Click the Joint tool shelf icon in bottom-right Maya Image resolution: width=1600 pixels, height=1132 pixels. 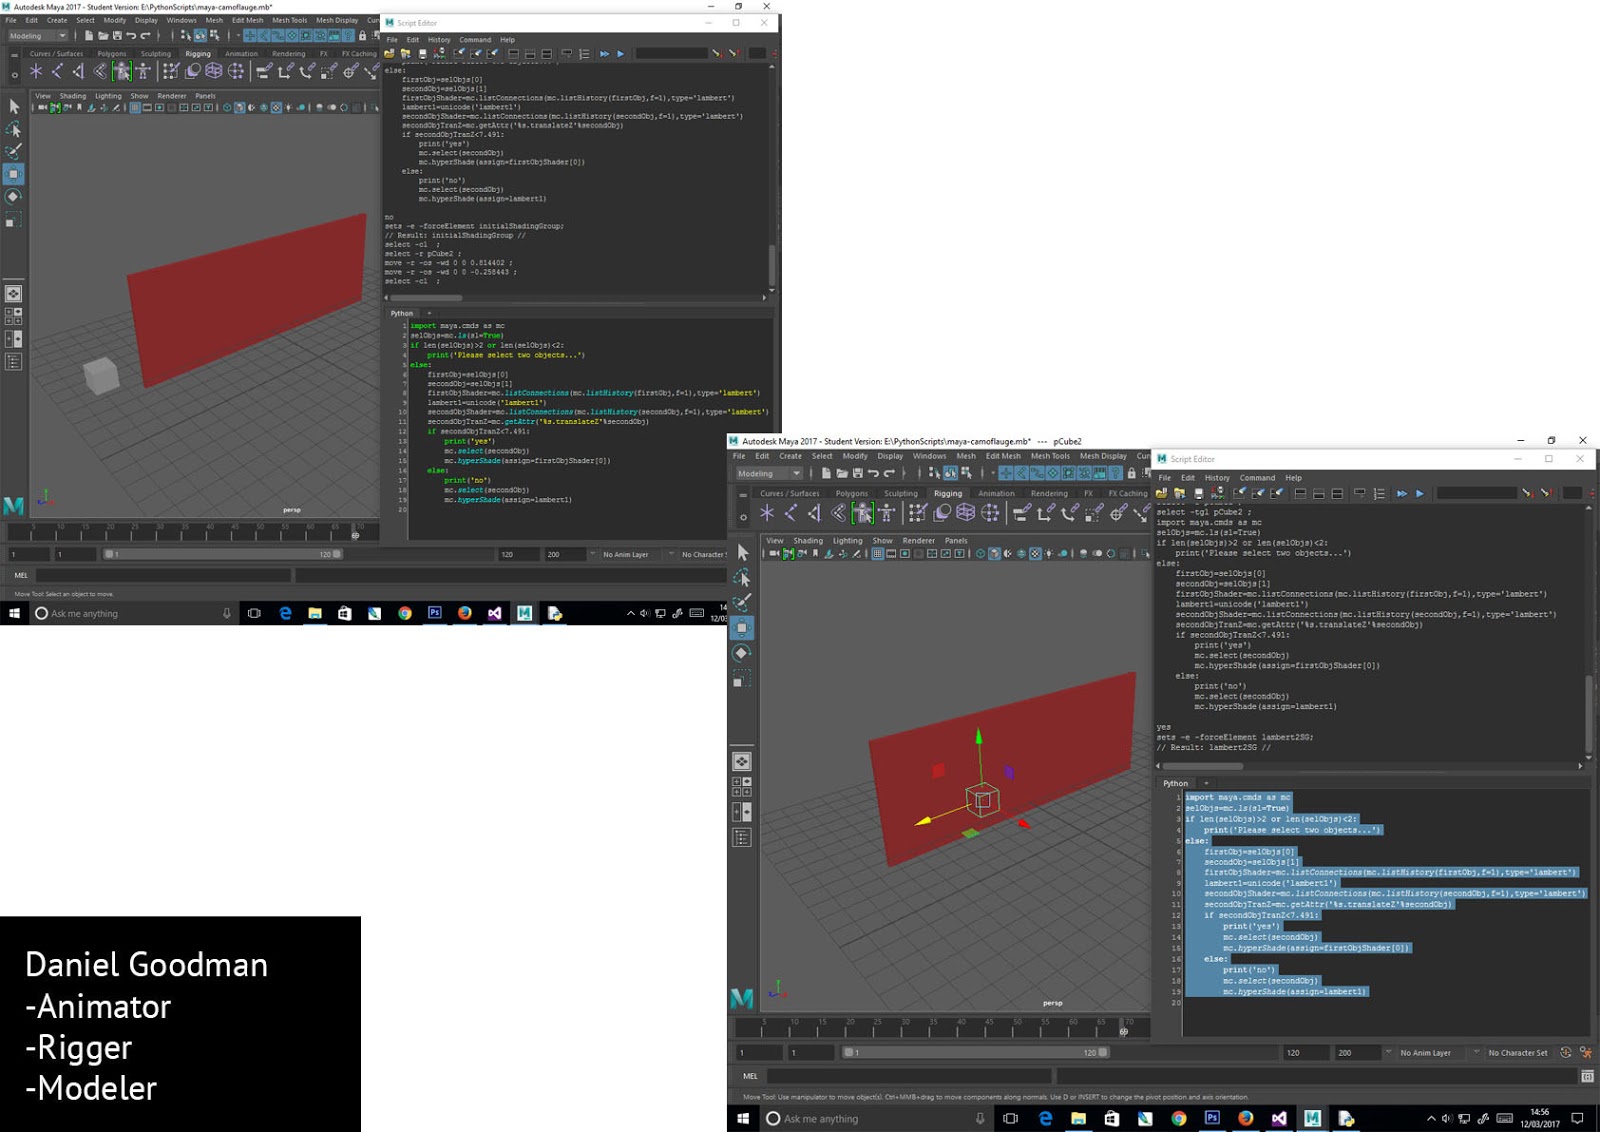(791, 513)
